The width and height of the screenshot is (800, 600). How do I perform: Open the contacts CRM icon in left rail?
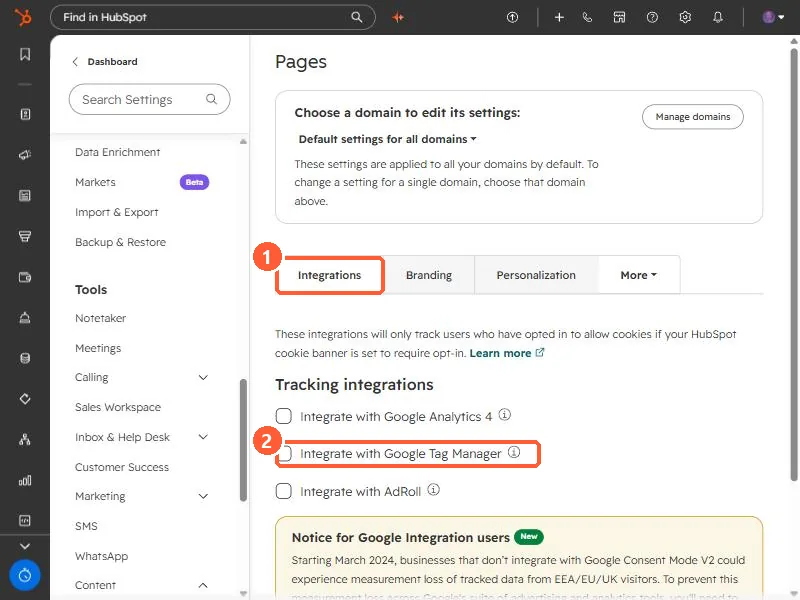(25, 114)
